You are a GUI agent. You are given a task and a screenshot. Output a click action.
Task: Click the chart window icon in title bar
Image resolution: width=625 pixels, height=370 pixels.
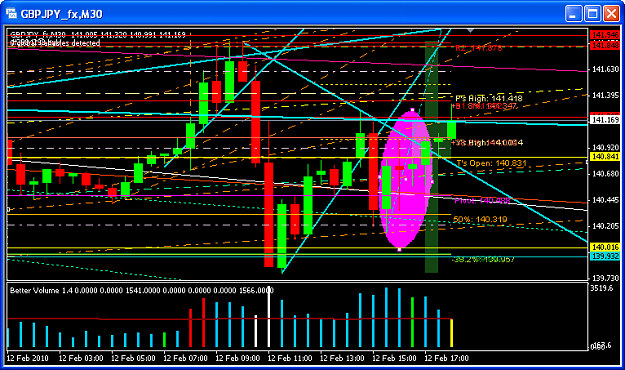click(11, 14)
